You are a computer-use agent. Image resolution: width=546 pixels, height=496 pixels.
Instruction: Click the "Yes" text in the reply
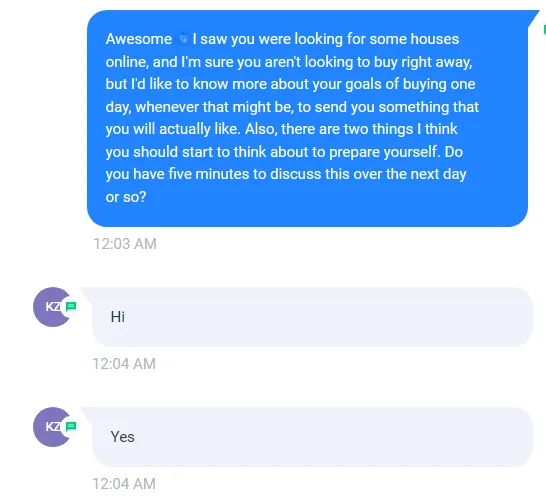[x=122, y=437]
